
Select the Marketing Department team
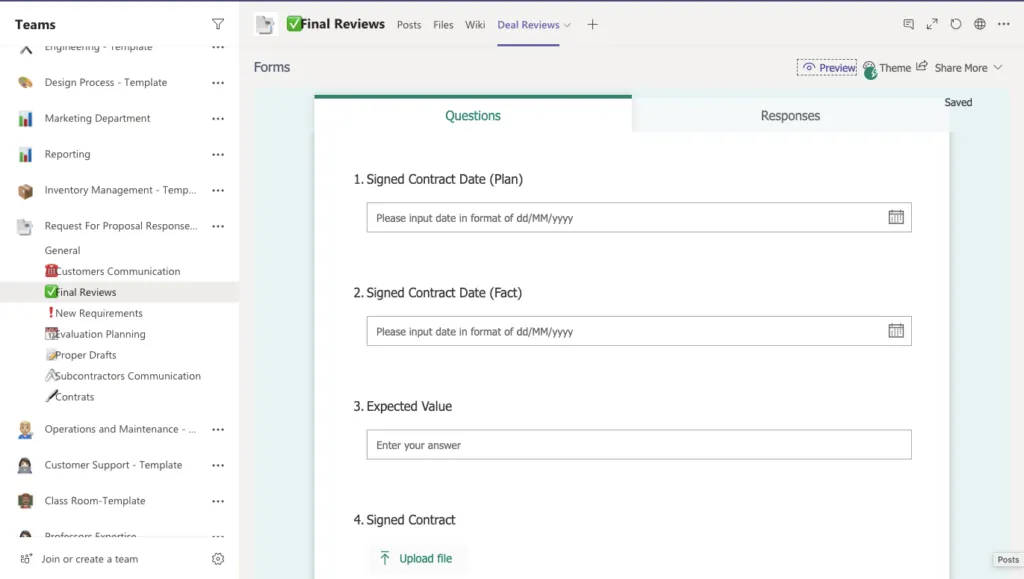click(x=97, y=118)
